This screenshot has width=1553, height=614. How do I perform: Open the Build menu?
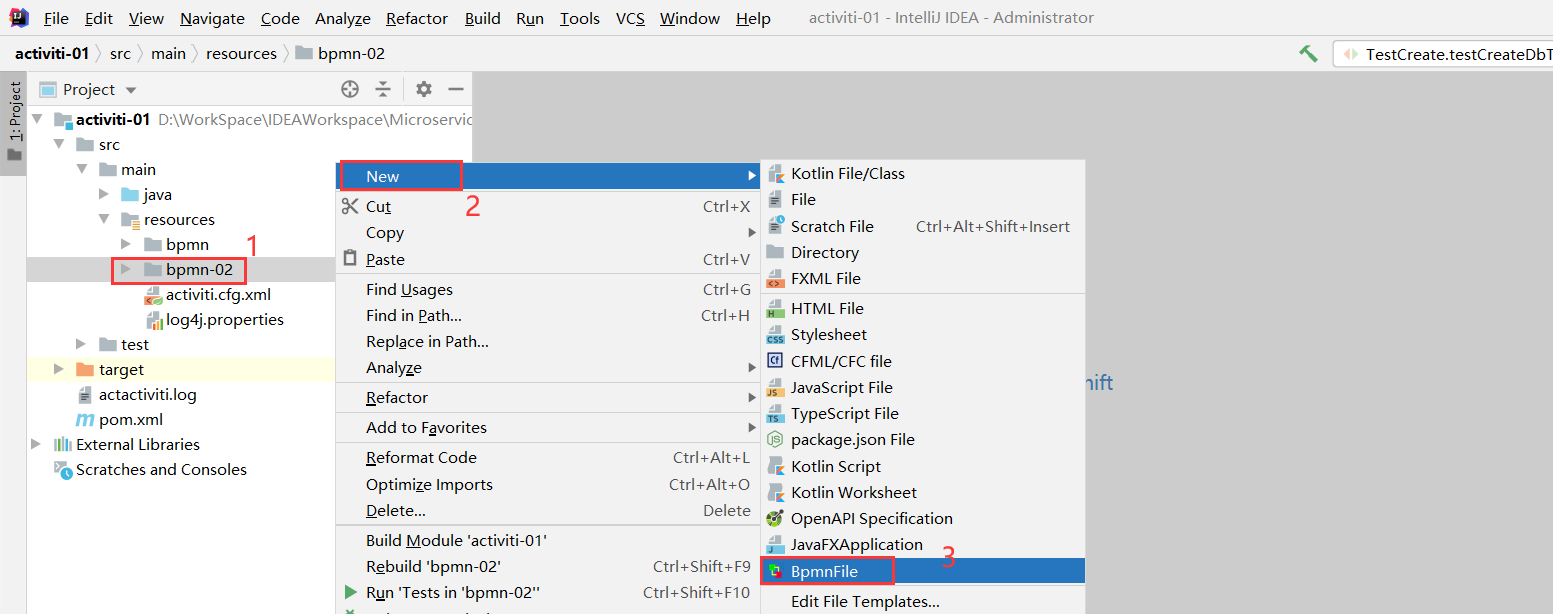pyautogui.click(x=482, y=18)
